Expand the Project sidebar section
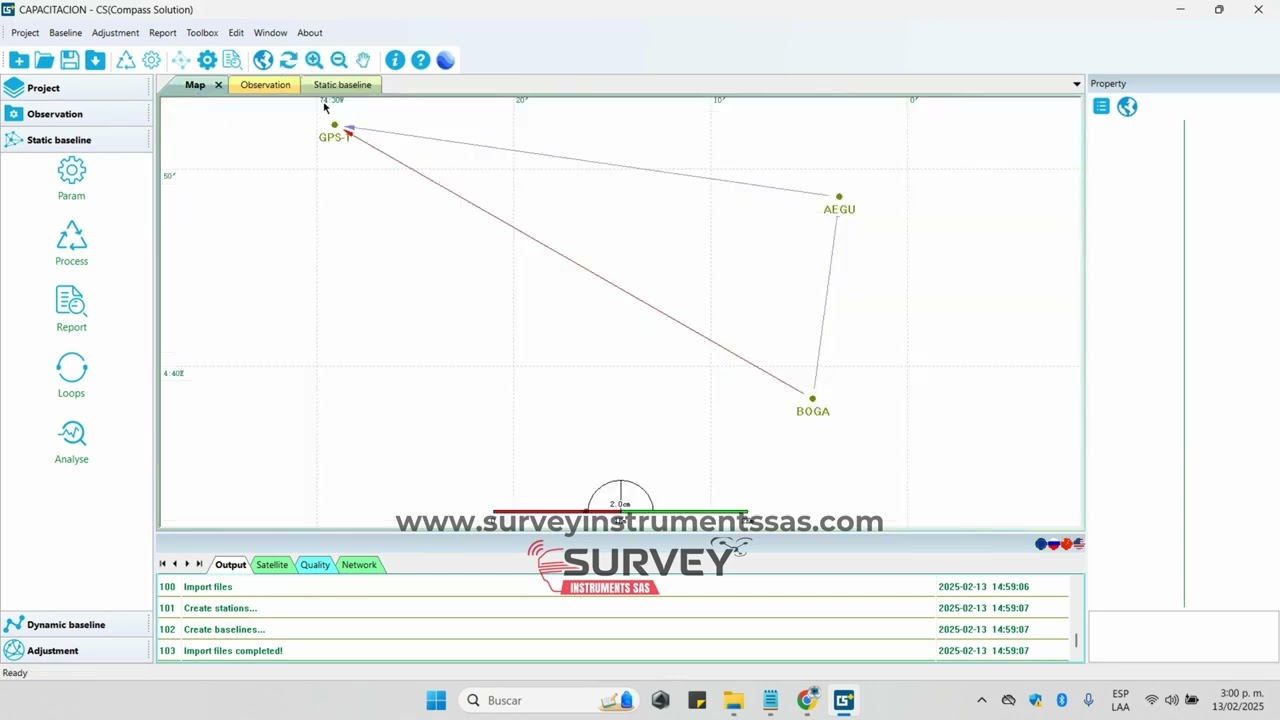1280x720 pixels. click(x=76, y=88)
